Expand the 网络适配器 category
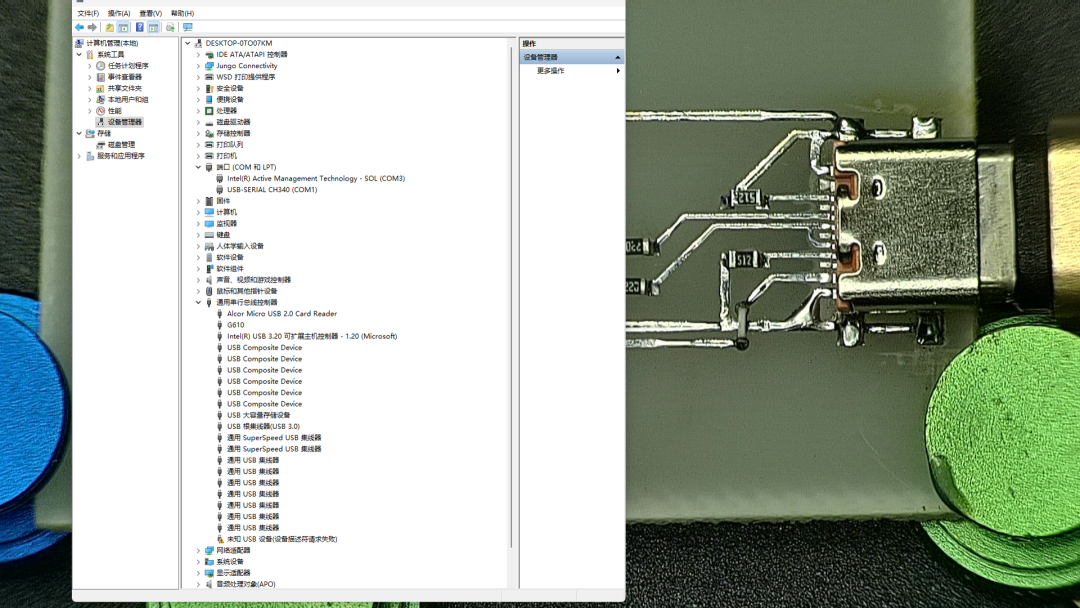 (x=198, y=551)
